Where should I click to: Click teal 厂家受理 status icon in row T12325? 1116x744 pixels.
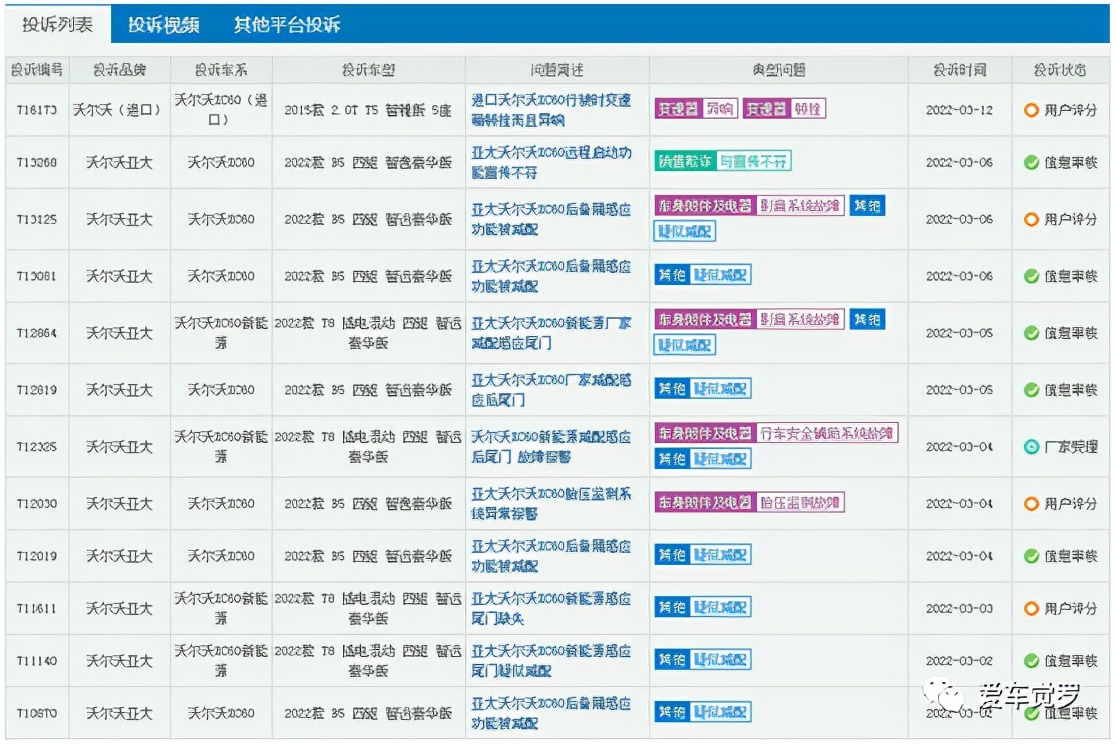[1031, 447]
